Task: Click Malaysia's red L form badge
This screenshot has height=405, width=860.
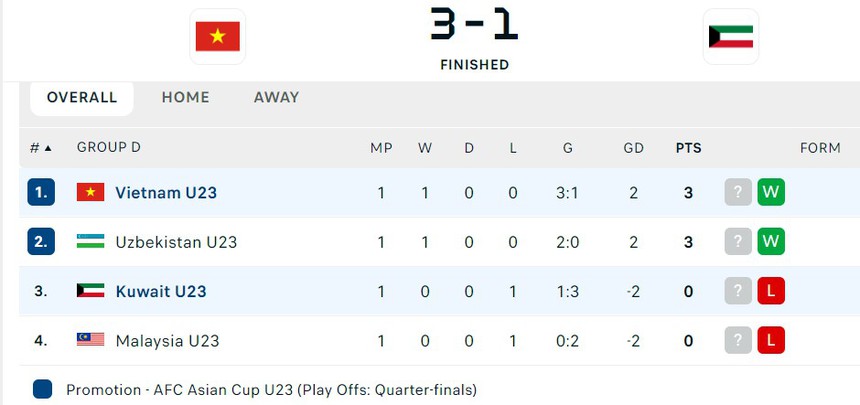Action: 771,340
